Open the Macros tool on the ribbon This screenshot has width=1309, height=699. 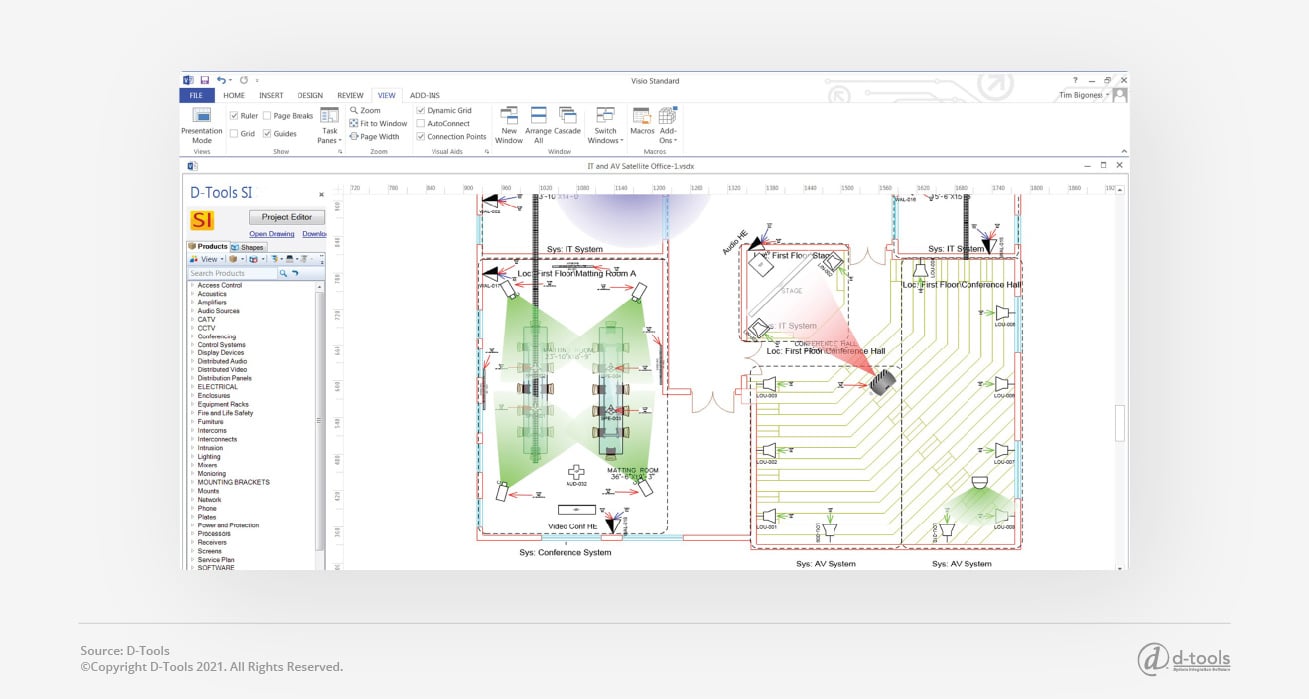pos(641,122)
